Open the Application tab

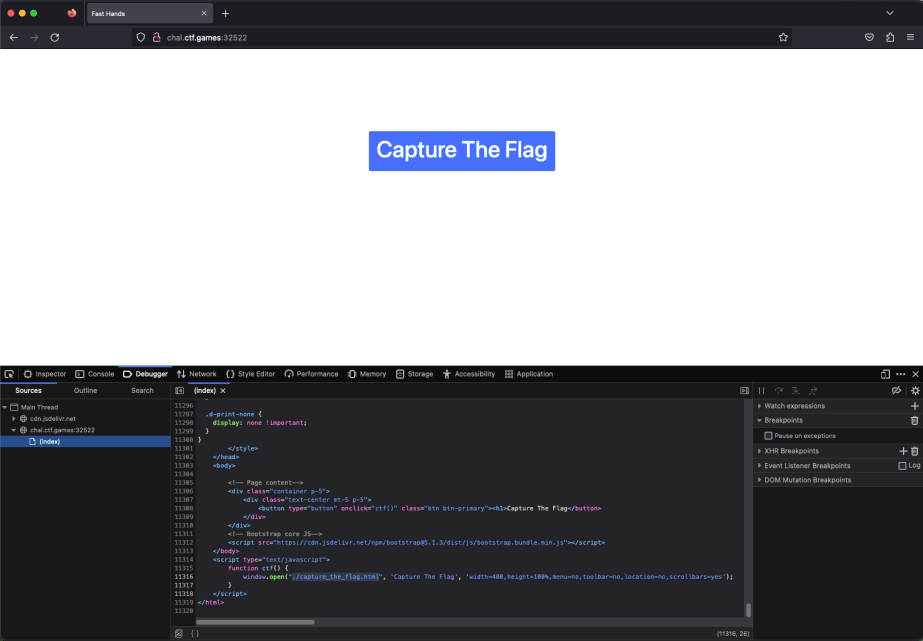(529, 374)
